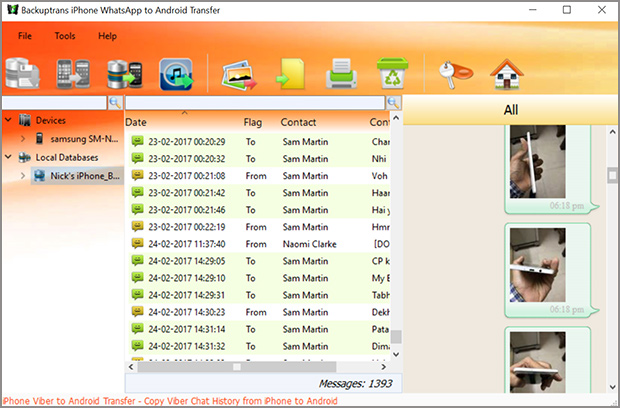Open the File menu

[25, 36]
